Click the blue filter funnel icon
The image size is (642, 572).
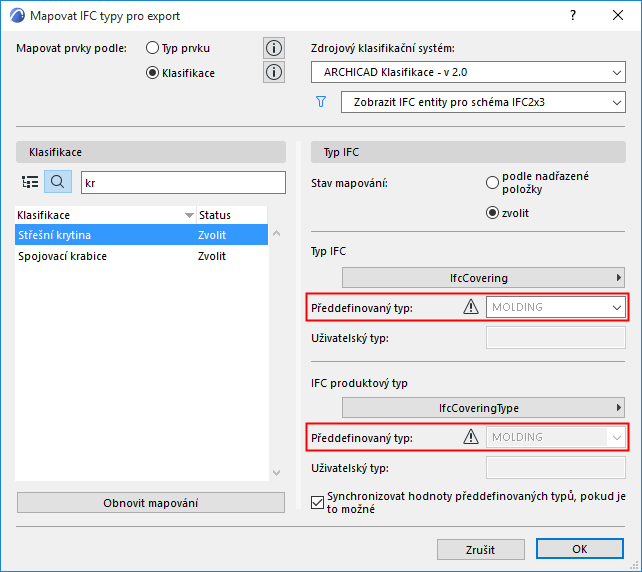point(321,102)
